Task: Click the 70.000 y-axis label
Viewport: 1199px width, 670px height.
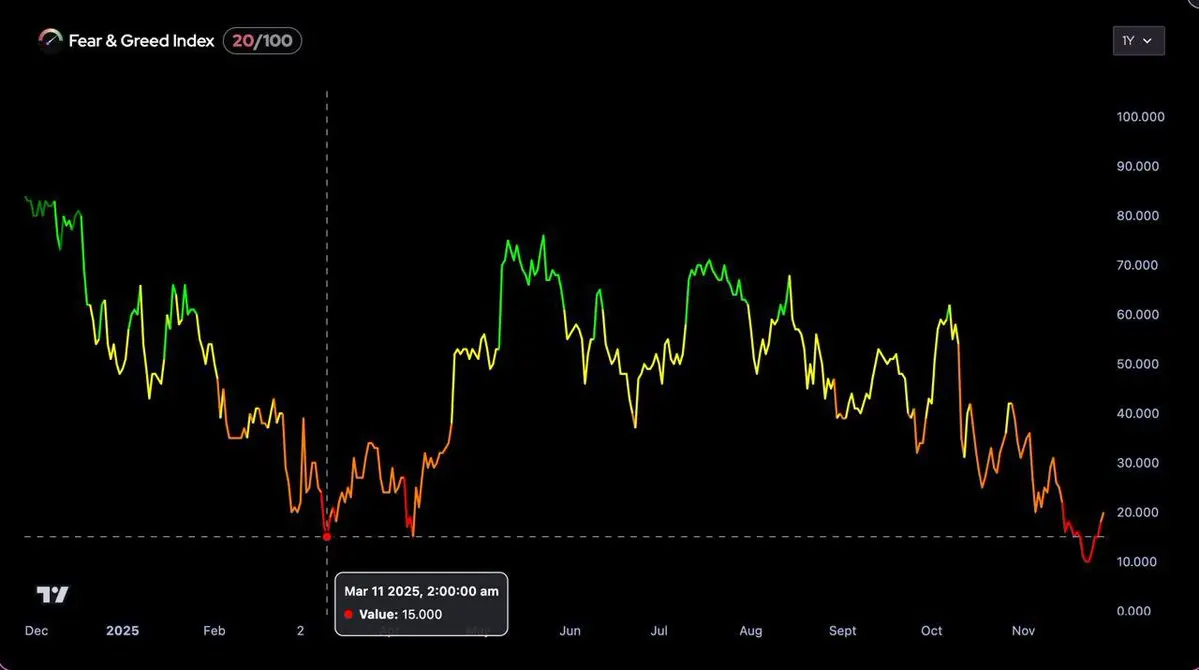Action: coord(1137,265)
